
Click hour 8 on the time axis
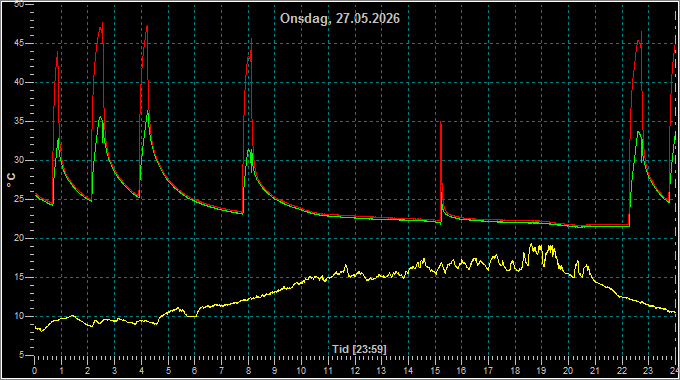point(248,371)
